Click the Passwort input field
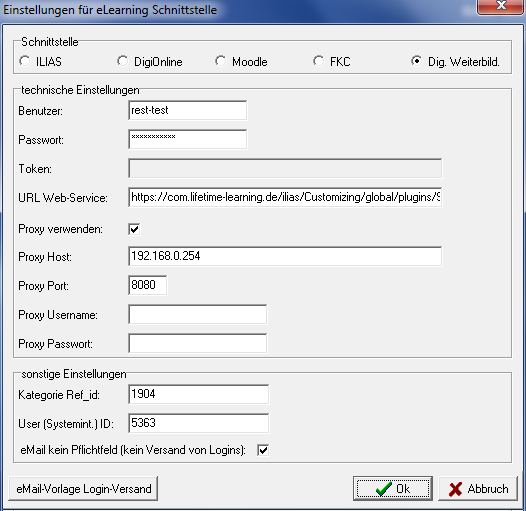This screenshot has width=526, height=511. (x=188, y=139)
